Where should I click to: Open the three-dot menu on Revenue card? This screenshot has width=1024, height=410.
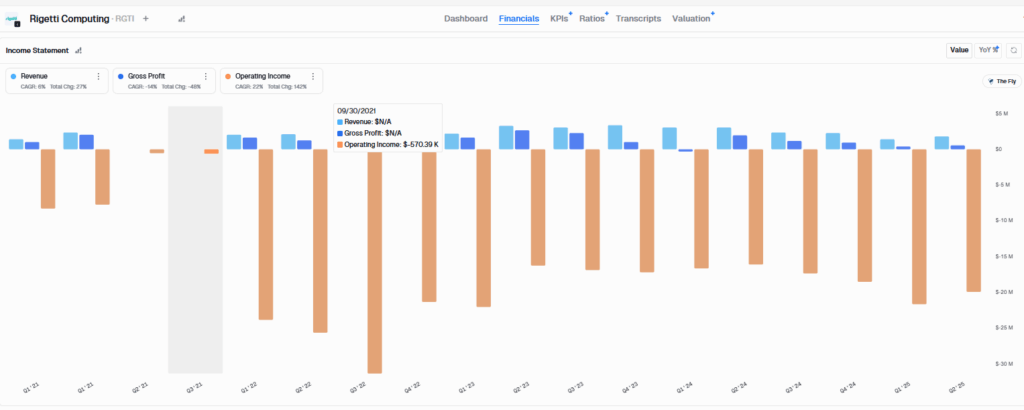point(98,76)
